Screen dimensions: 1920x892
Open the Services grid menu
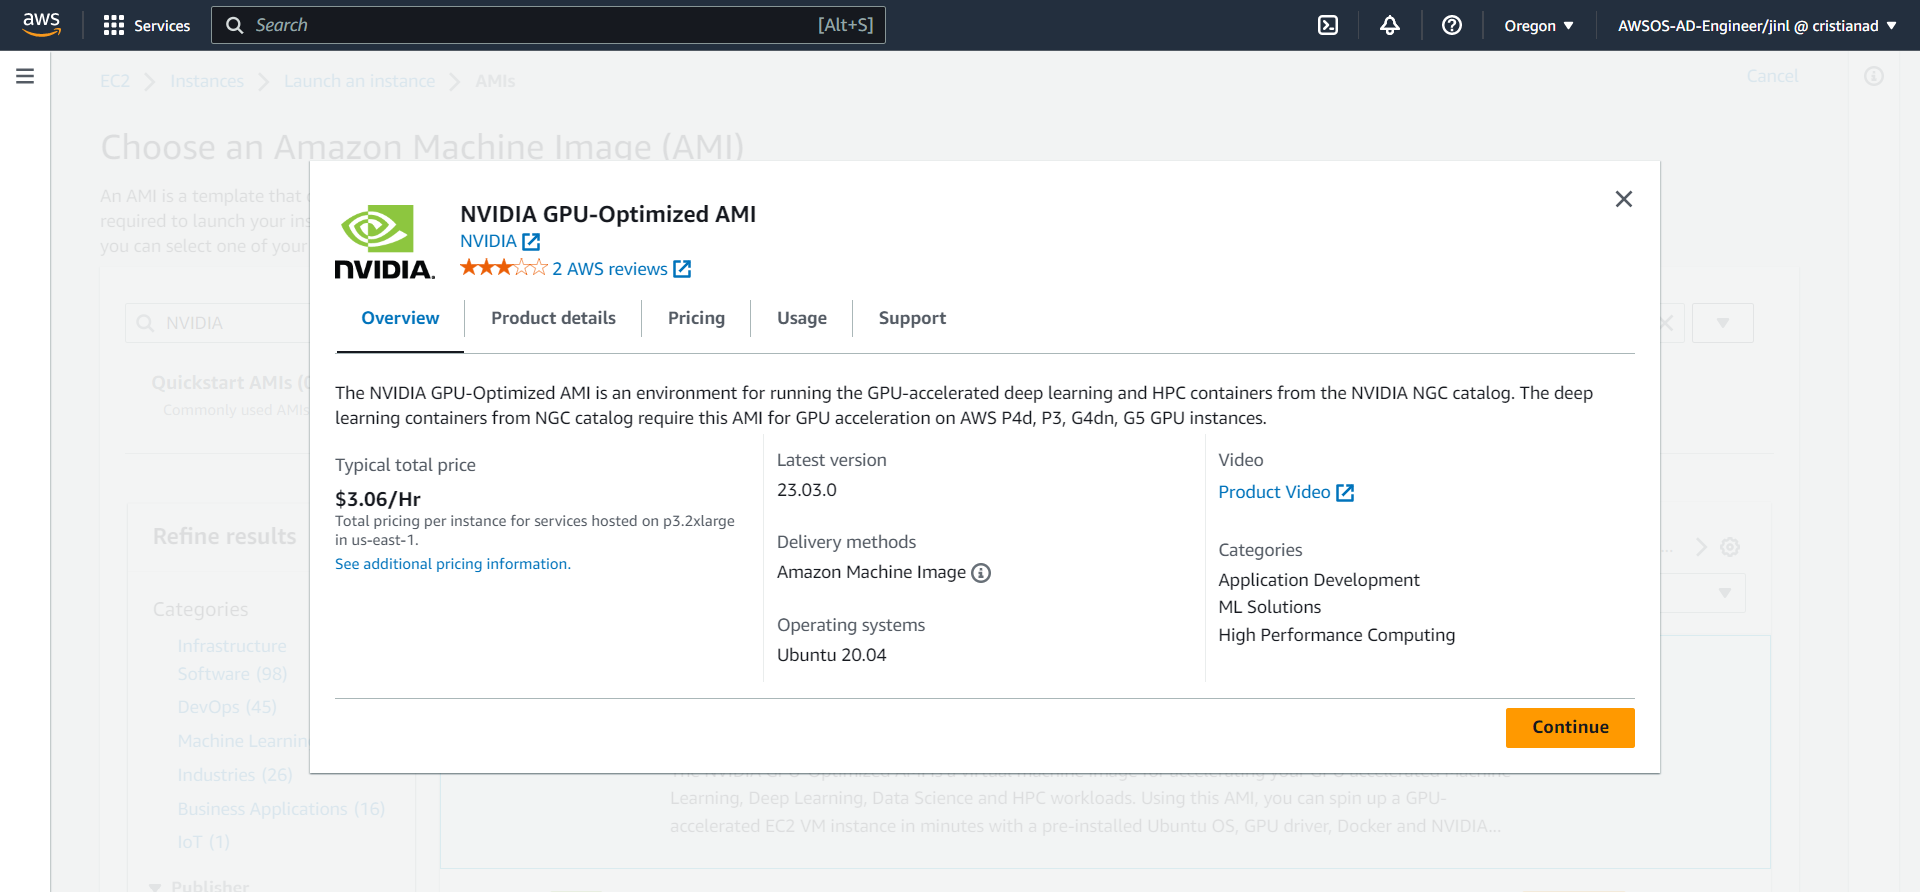coord(147,25)
